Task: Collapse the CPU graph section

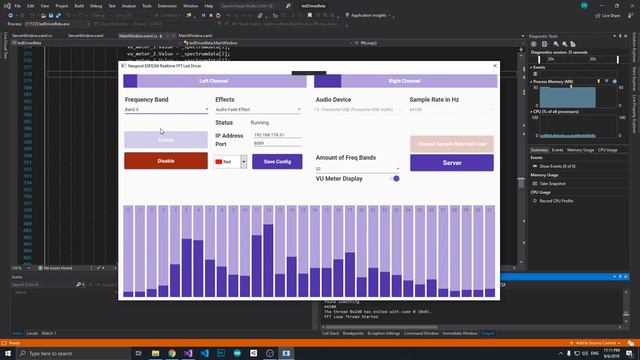Action: [x=531, y=111]
